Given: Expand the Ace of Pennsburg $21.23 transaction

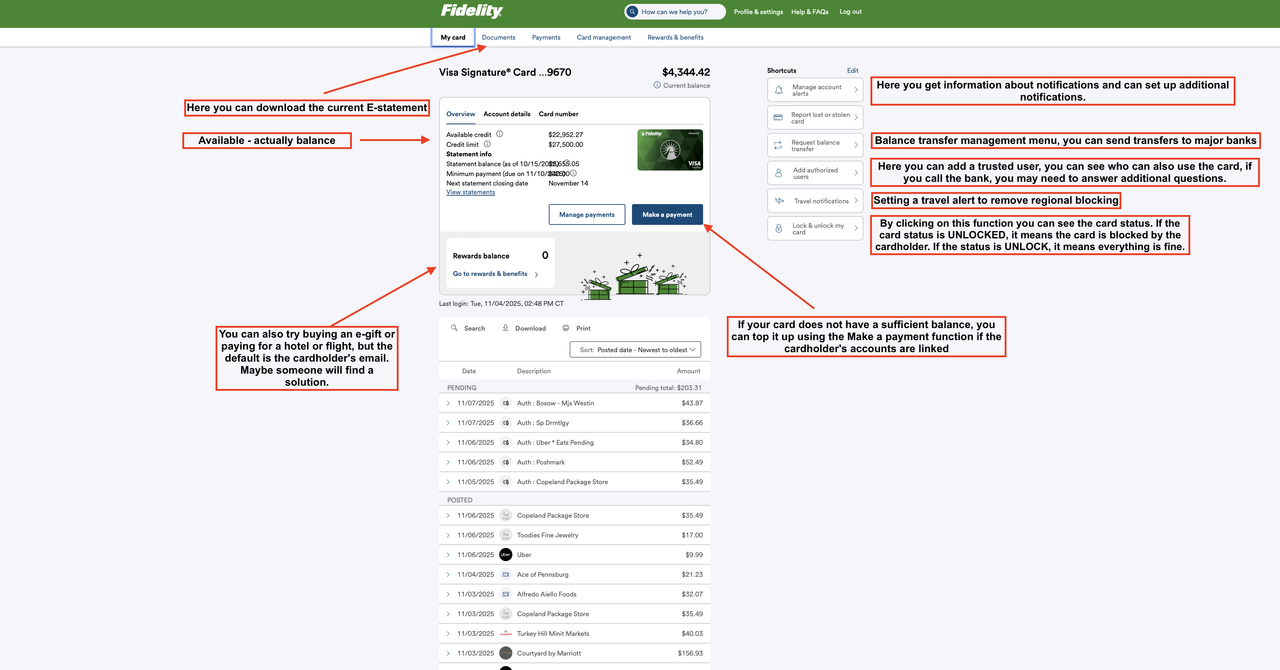Looking at the screenshot, I should pos(448,575).
